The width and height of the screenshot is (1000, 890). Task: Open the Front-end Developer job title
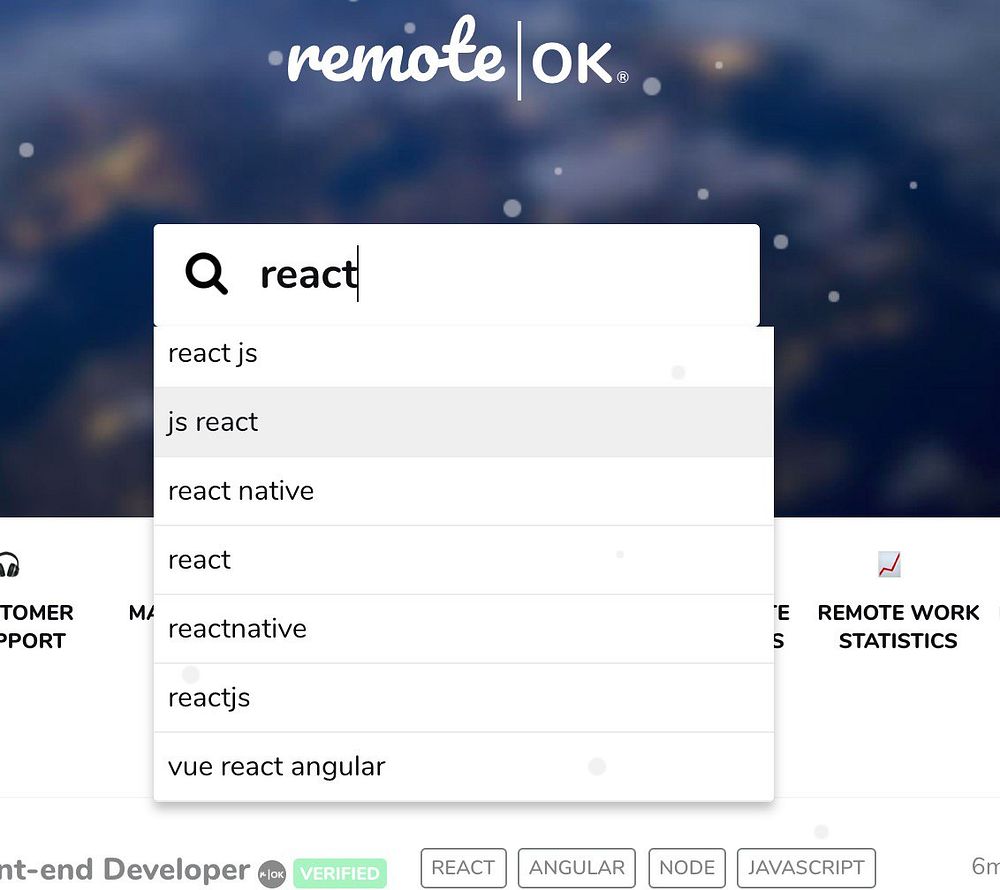pos(125,870)
